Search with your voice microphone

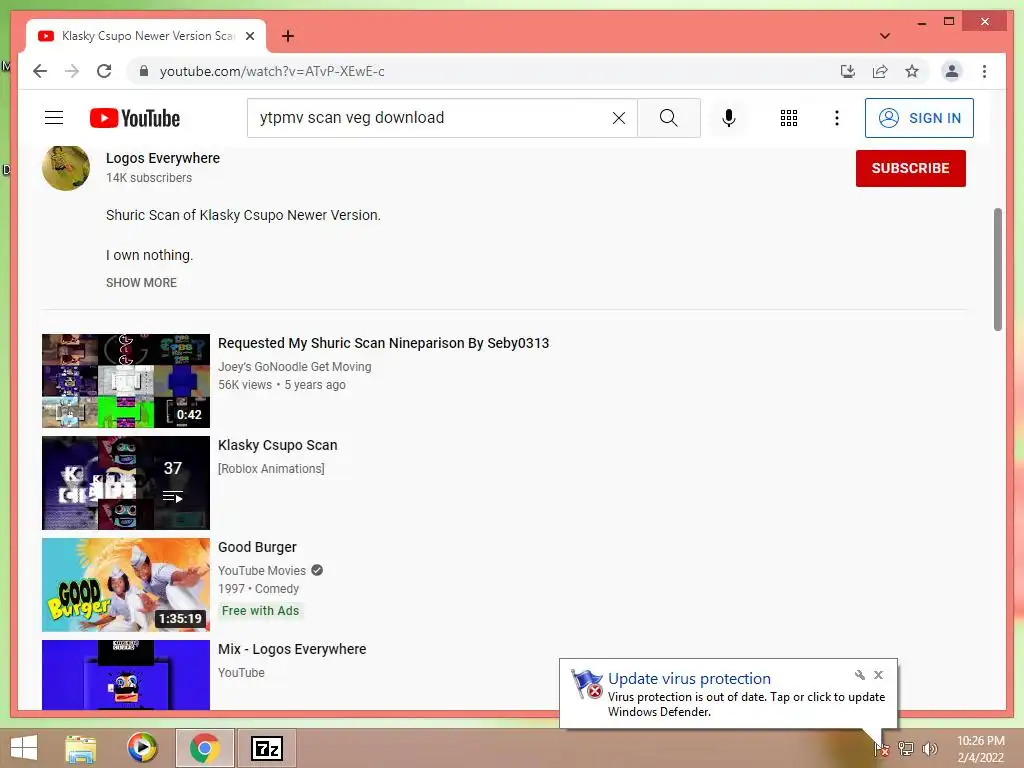[x=729, y=118]
